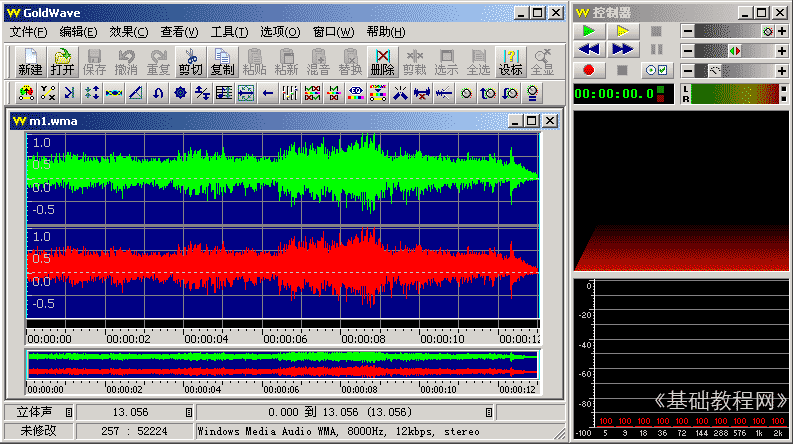This screenshot has height=444, width=793.
Task: Open the 效果 (Effect) menu
Action: click(x=129, y=32)
